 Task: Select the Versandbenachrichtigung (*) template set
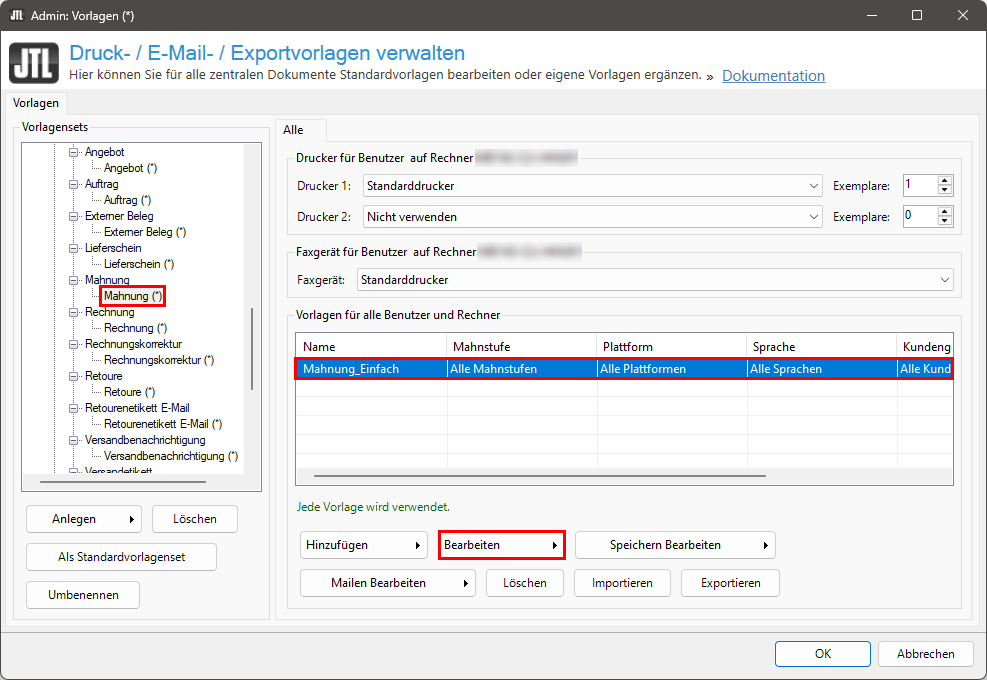pos(171,456)
